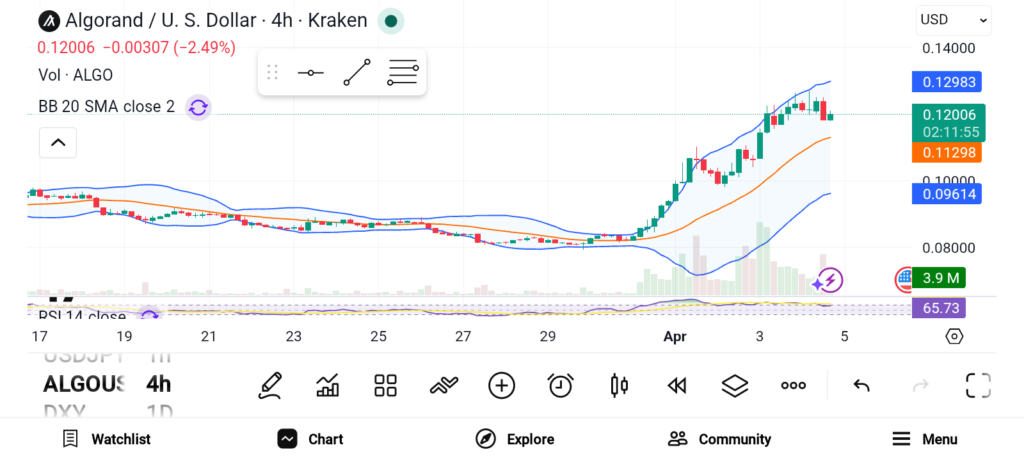
Task: Select the trend line drawing tool
Action: (x=357, y=72)
